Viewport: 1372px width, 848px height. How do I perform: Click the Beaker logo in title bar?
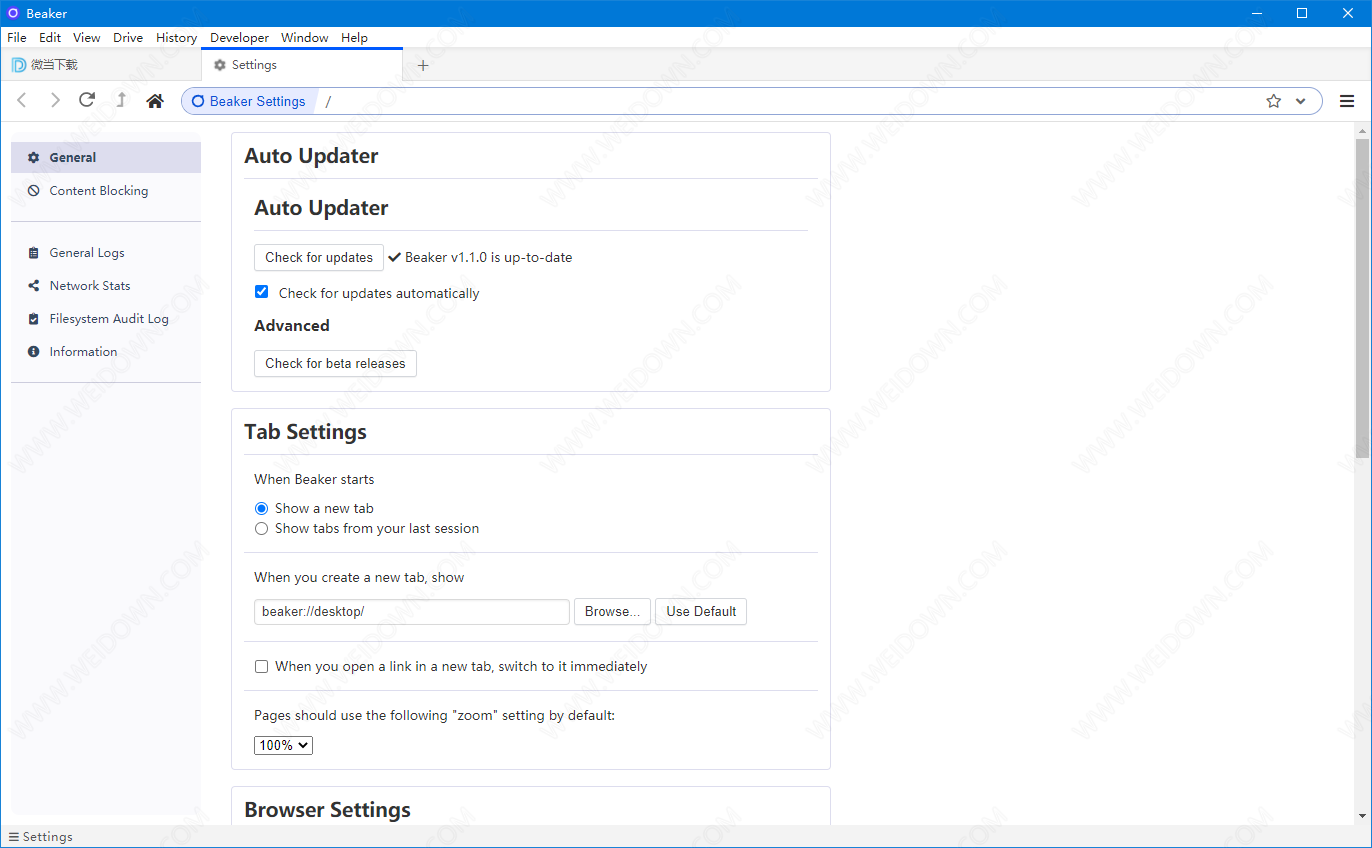coord(13,13)
